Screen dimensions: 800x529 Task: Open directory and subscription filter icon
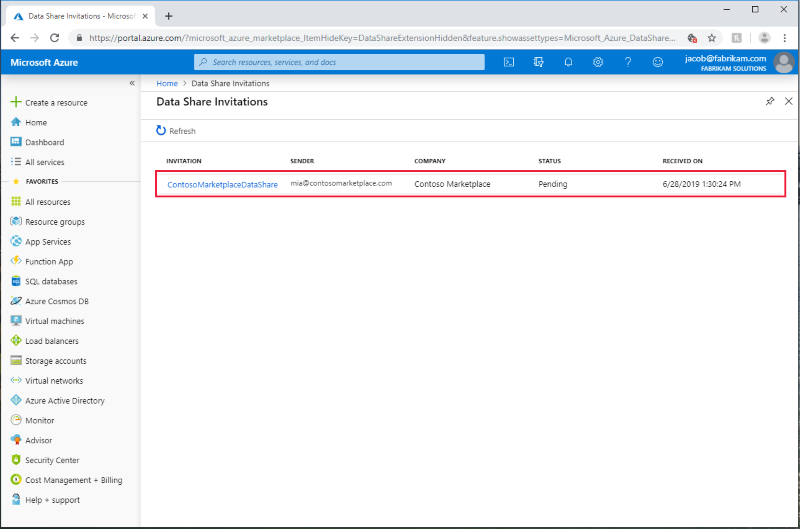tap(538, 62)
